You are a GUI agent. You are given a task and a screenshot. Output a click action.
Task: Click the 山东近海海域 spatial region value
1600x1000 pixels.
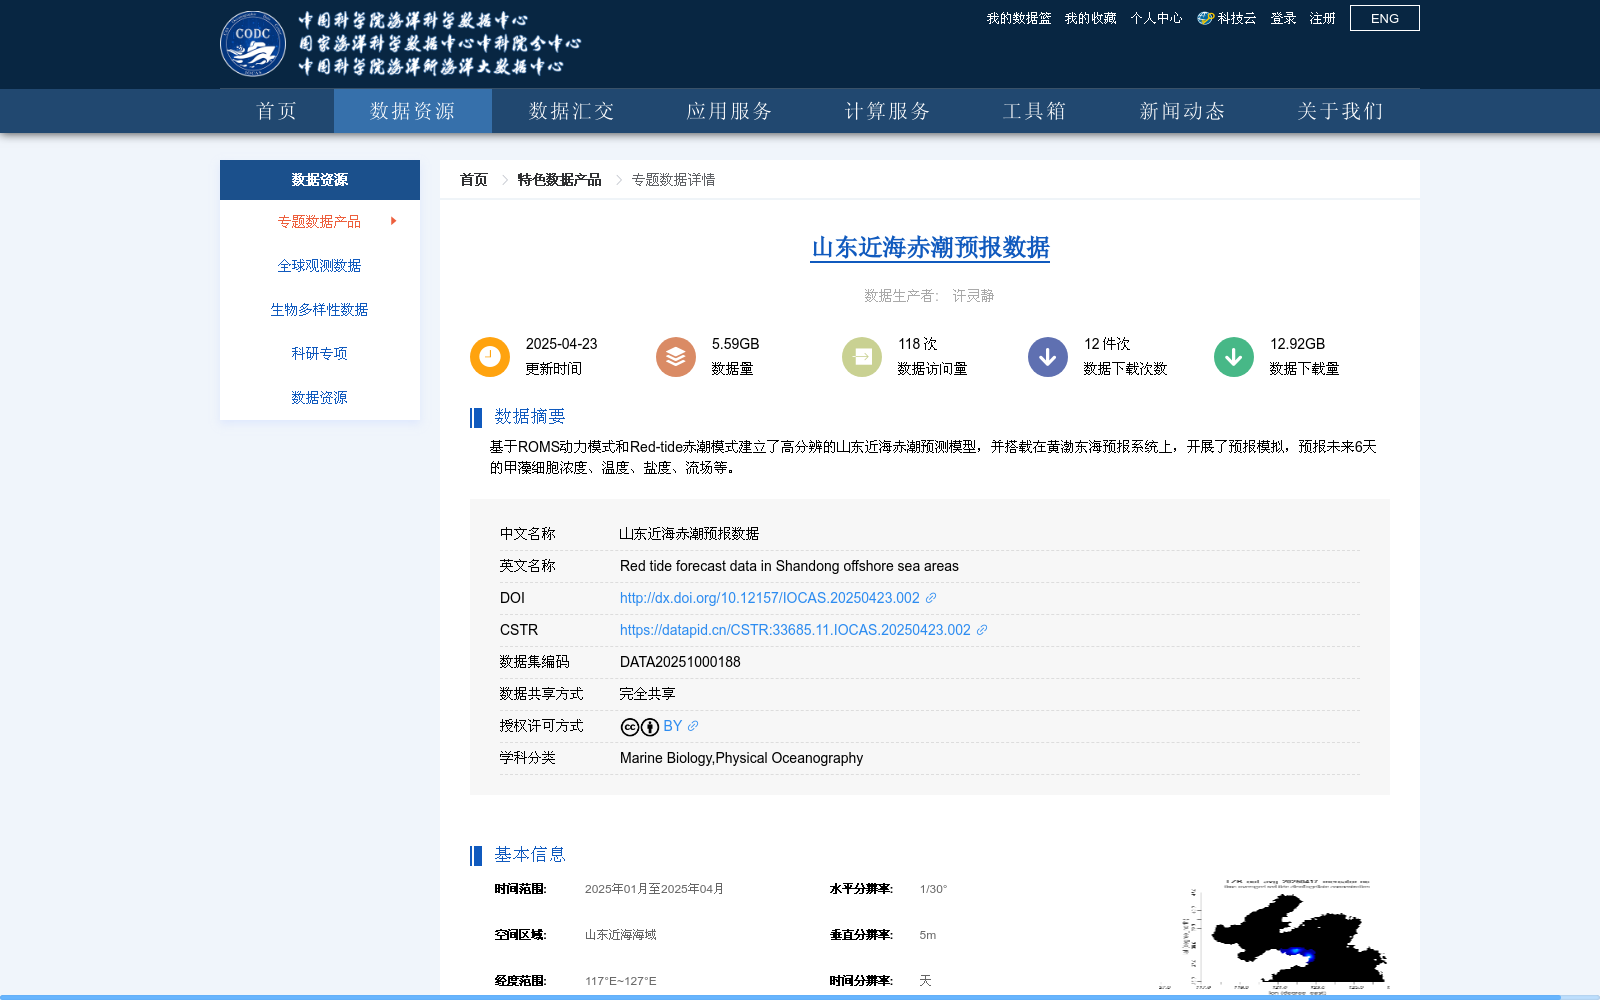pyautogui.click(x=620, y=935)
